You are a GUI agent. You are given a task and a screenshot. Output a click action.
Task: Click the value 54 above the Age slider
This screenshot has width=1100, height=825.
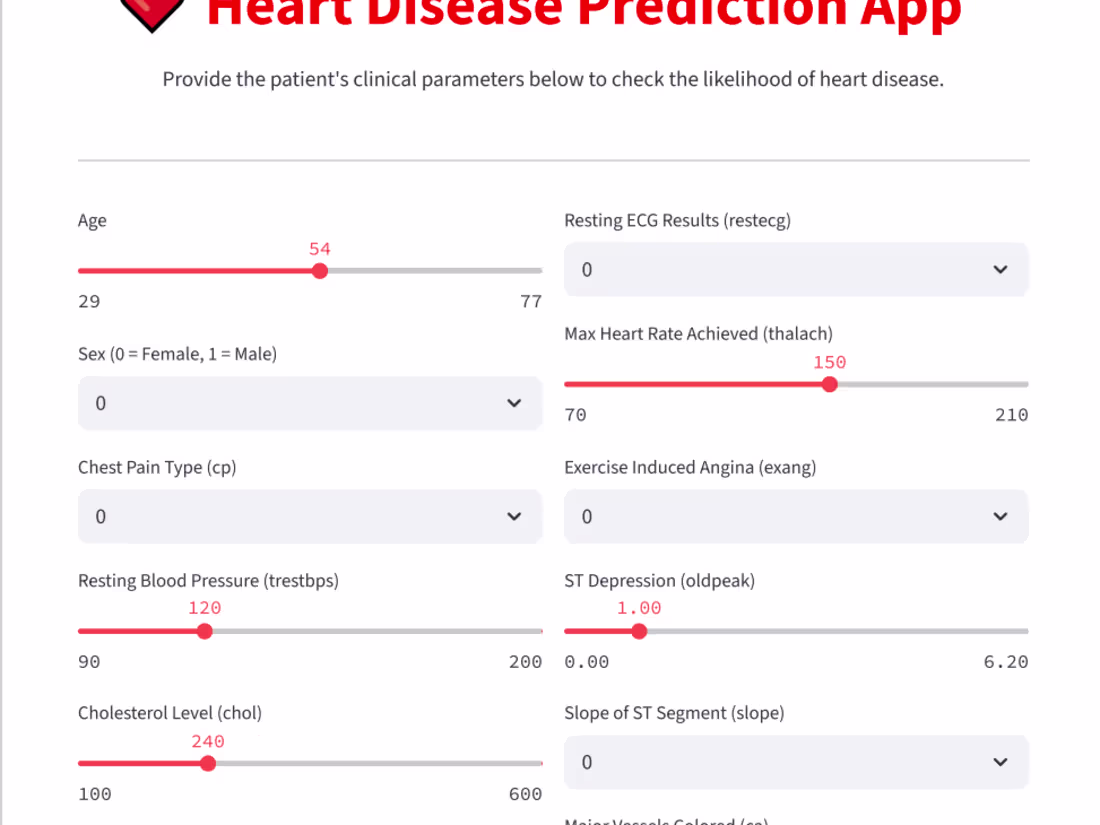point(319,249)
